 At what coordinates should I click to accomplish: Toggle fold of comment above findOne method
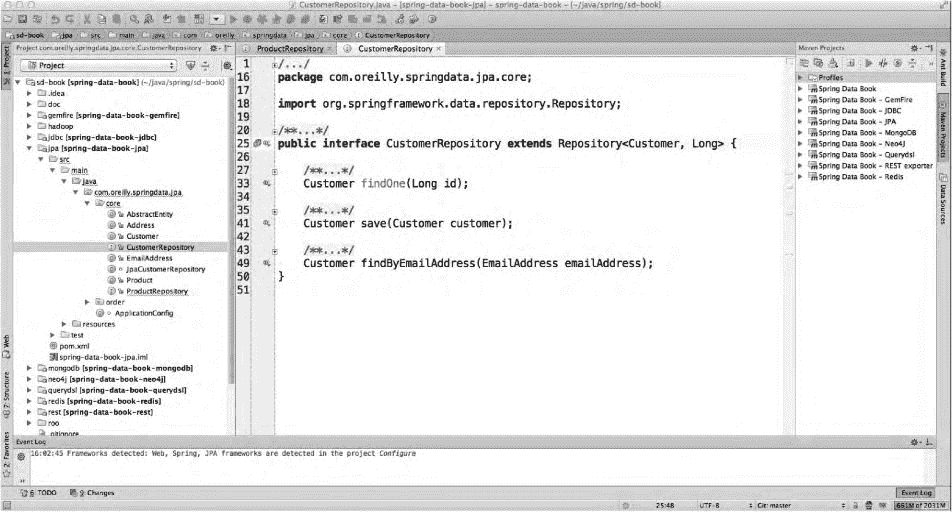(273, 170)
